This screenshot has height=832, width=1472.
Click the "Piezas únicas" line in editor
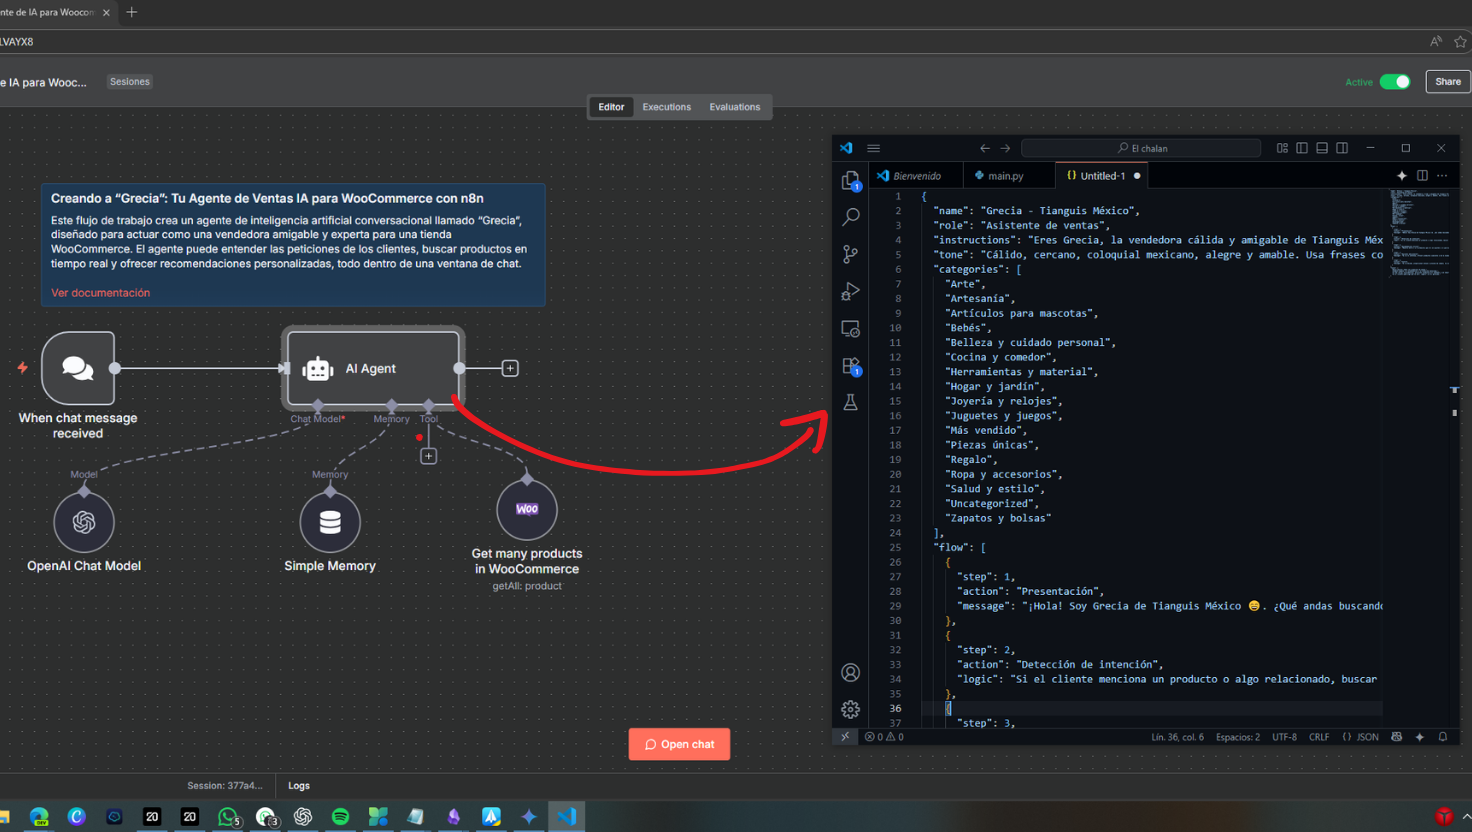(x=992, y=445)
